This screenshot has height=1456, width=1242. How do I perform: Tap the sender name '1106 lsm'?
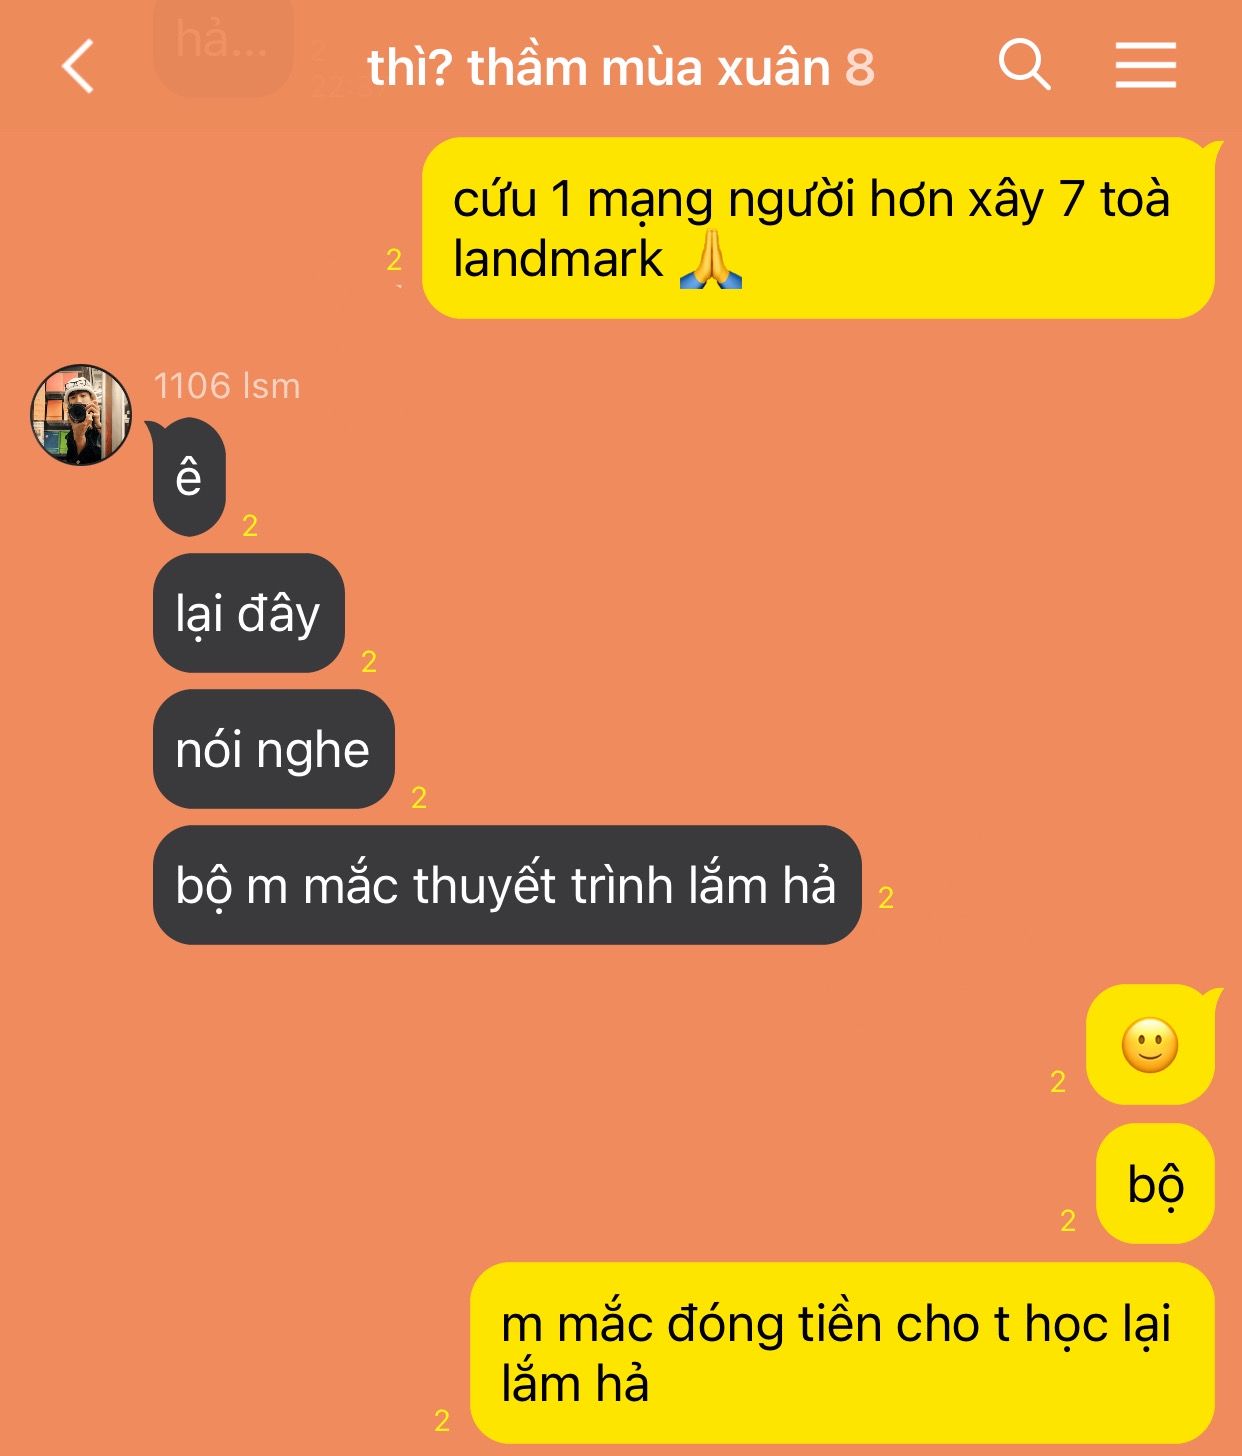(227, 385)
